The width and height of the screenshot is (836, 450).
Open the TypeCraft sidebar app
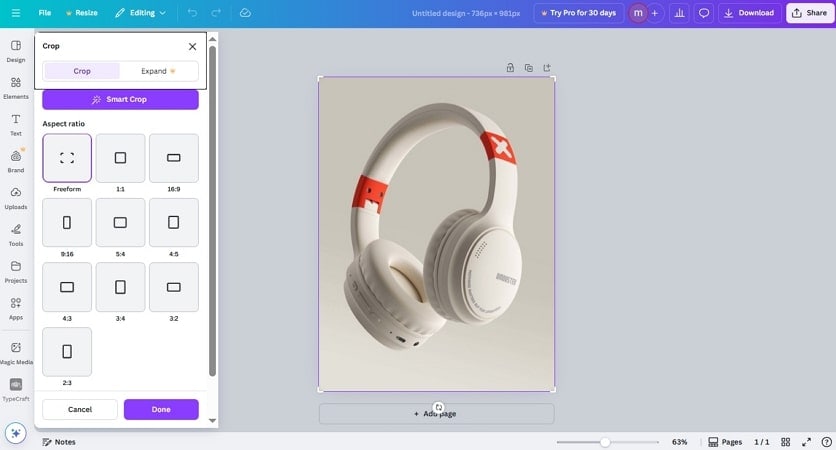pyautogui.click(x=16, y=390)
